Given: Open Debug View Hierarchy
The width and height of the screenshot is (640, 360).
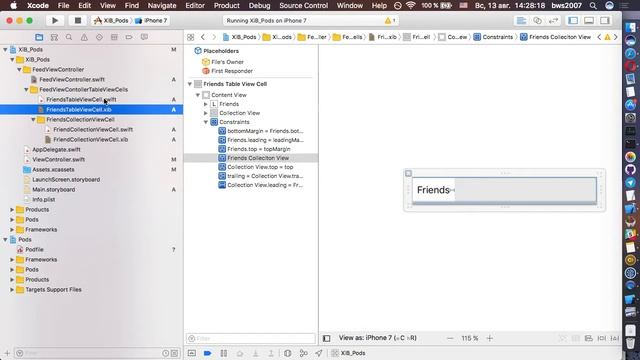Looking at the screenshot, I should click(x=287, y=353).
